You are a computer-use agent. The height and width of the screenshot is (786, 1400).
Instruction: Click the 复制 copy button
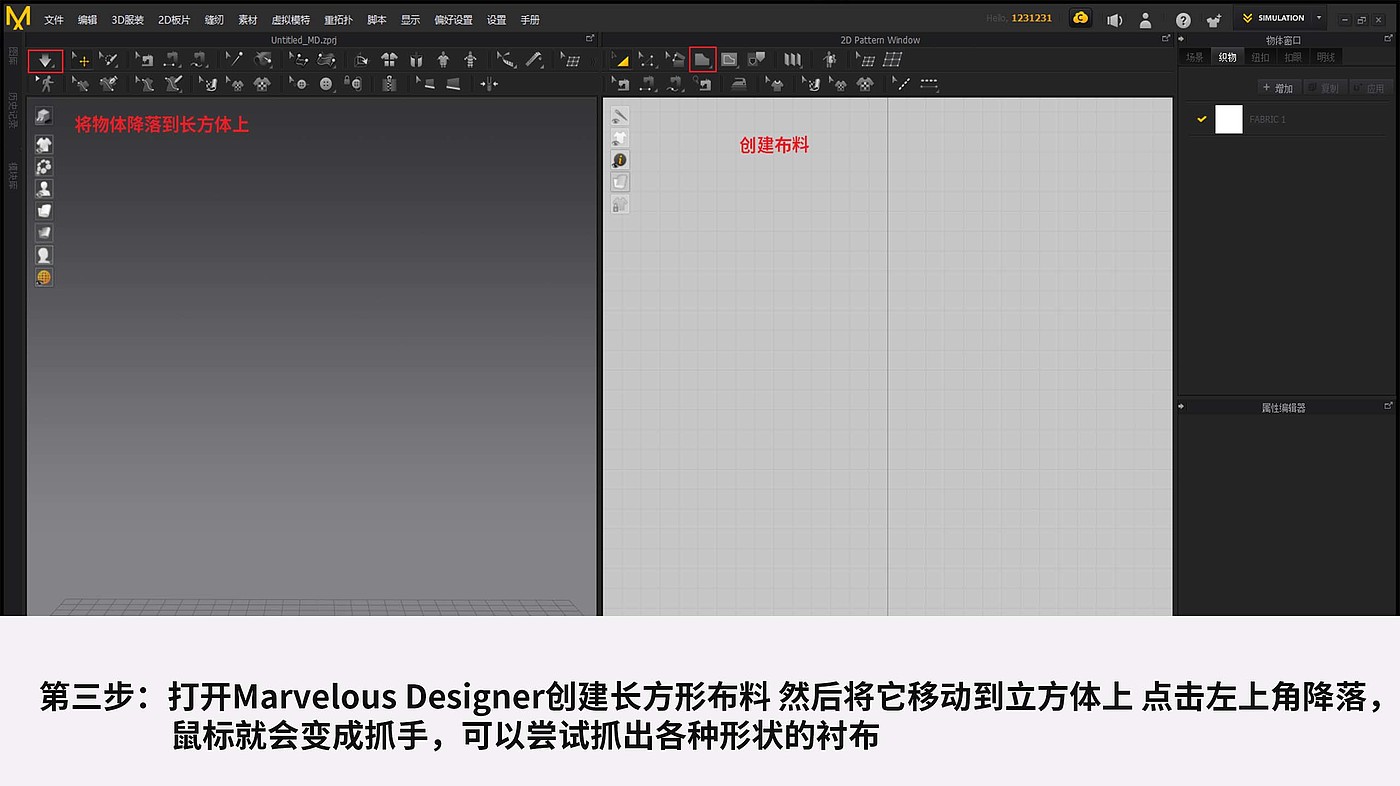coord(1325,88)
